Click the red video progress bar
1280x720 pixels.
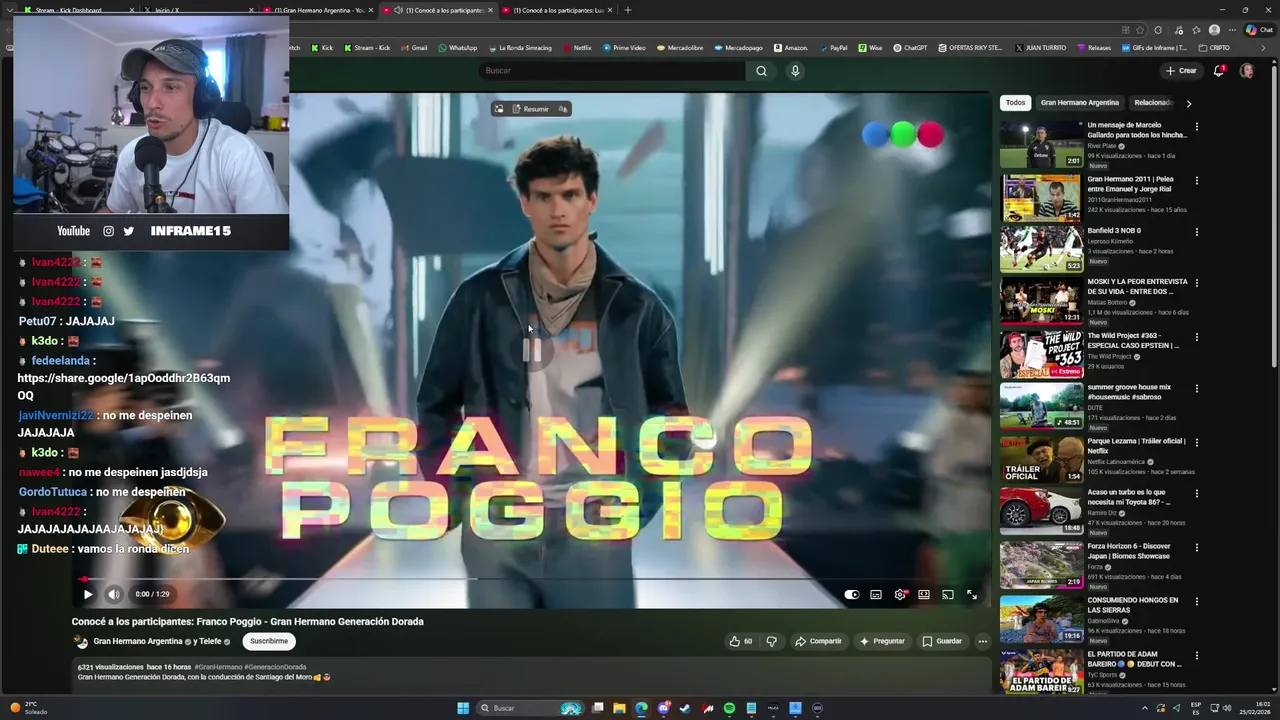coord(84,579)
